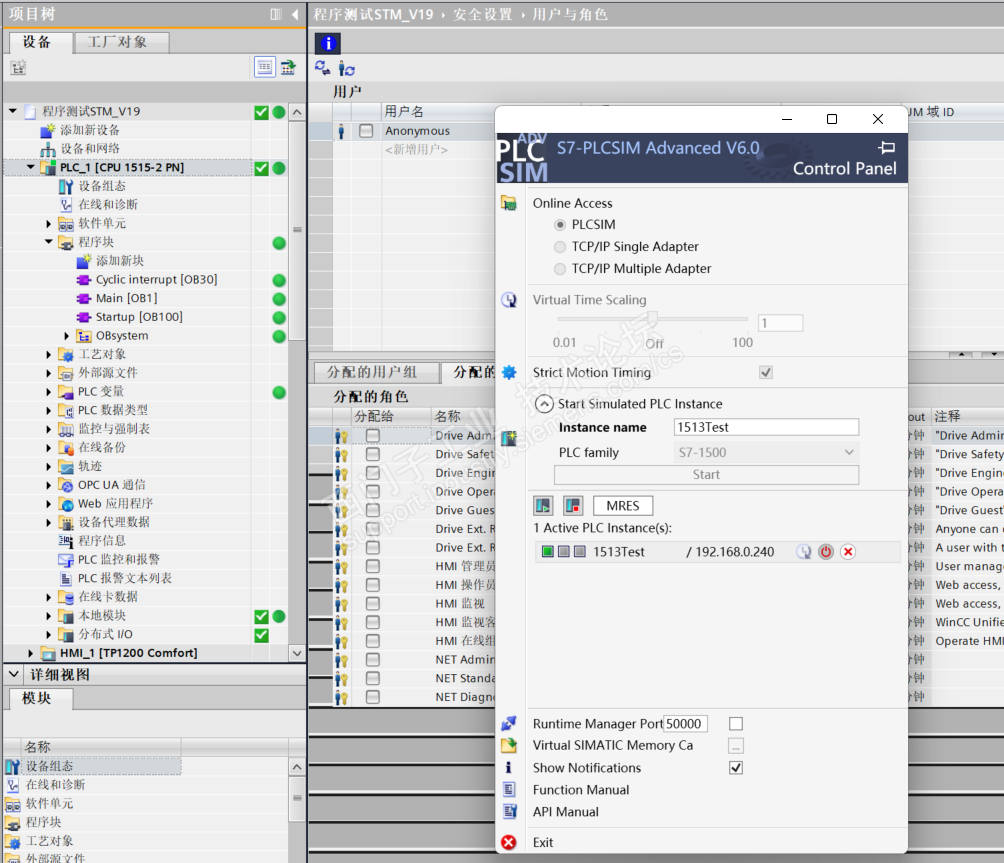Click the RUN mode icon next to MRES

[x=543, y=506]
